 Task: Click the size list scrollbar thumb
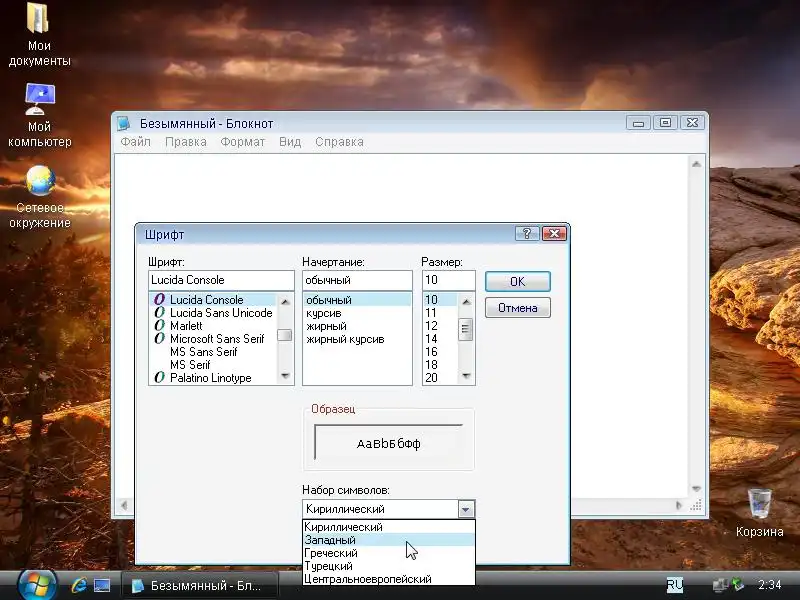[x=465, y=329]
